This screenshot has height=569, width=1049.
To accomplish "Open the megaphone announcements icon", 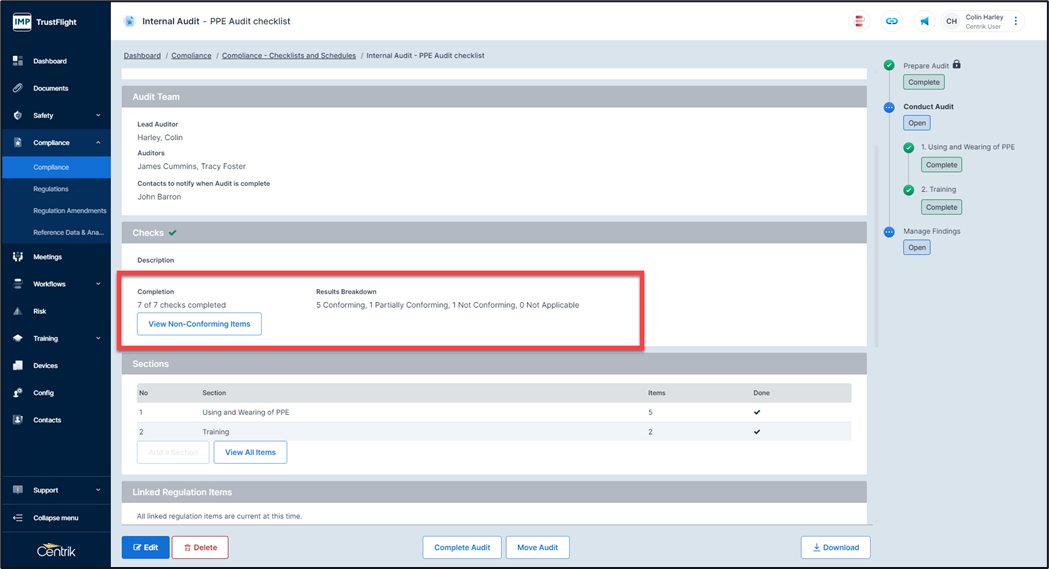I will pyautogui.click(x=924, y=21).
